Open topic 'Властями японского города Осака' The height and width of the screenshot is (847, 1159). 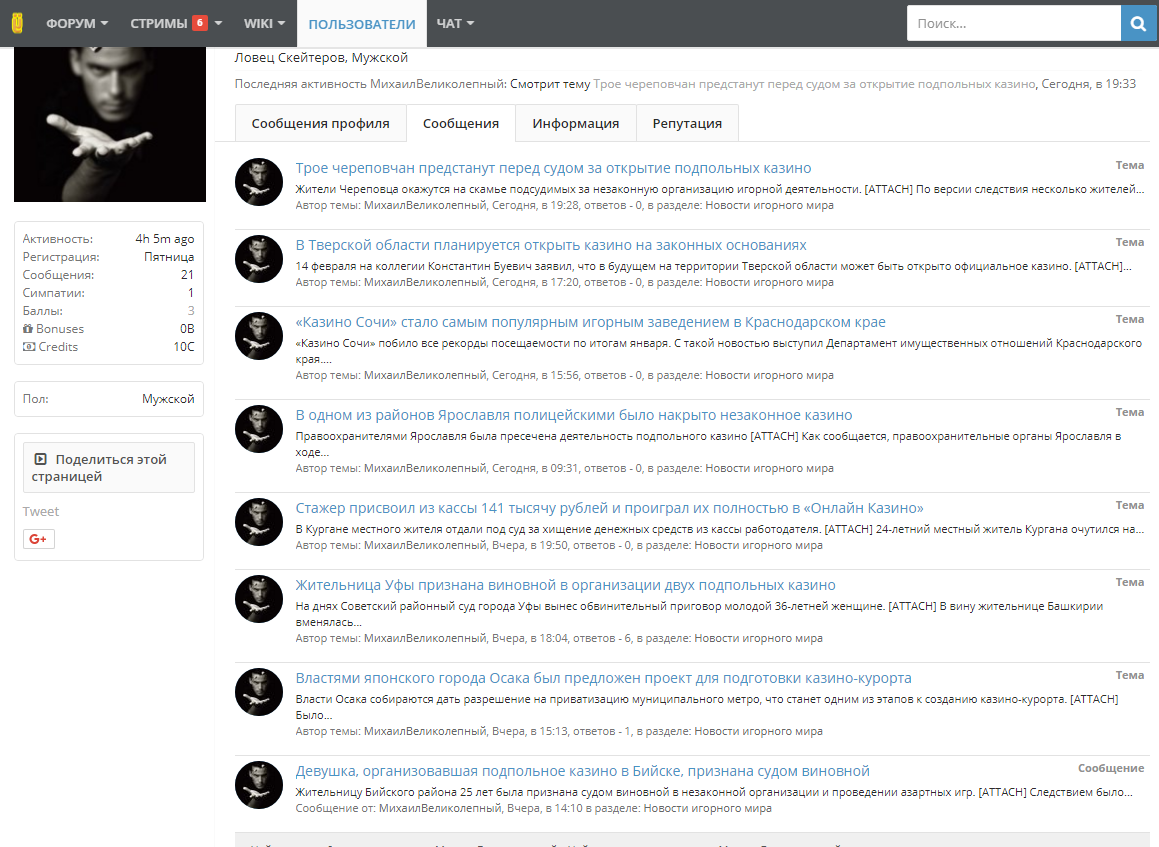(603, 678)
